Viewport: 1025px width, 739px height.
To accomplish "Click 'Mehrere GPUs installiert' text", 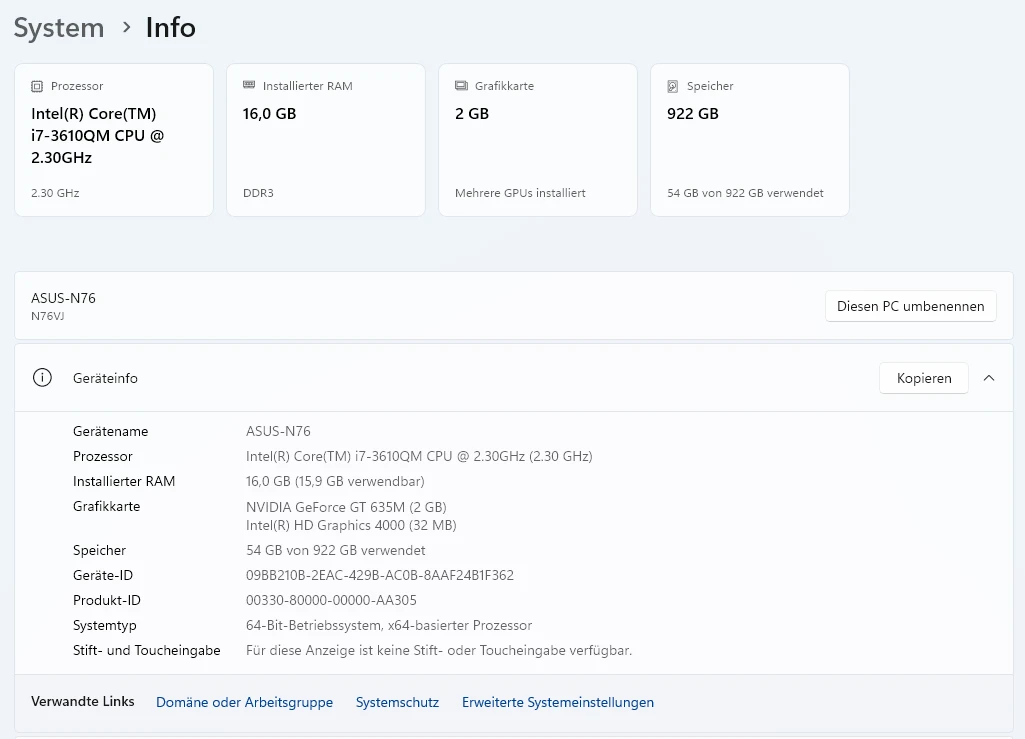I will tap(520, 193).
